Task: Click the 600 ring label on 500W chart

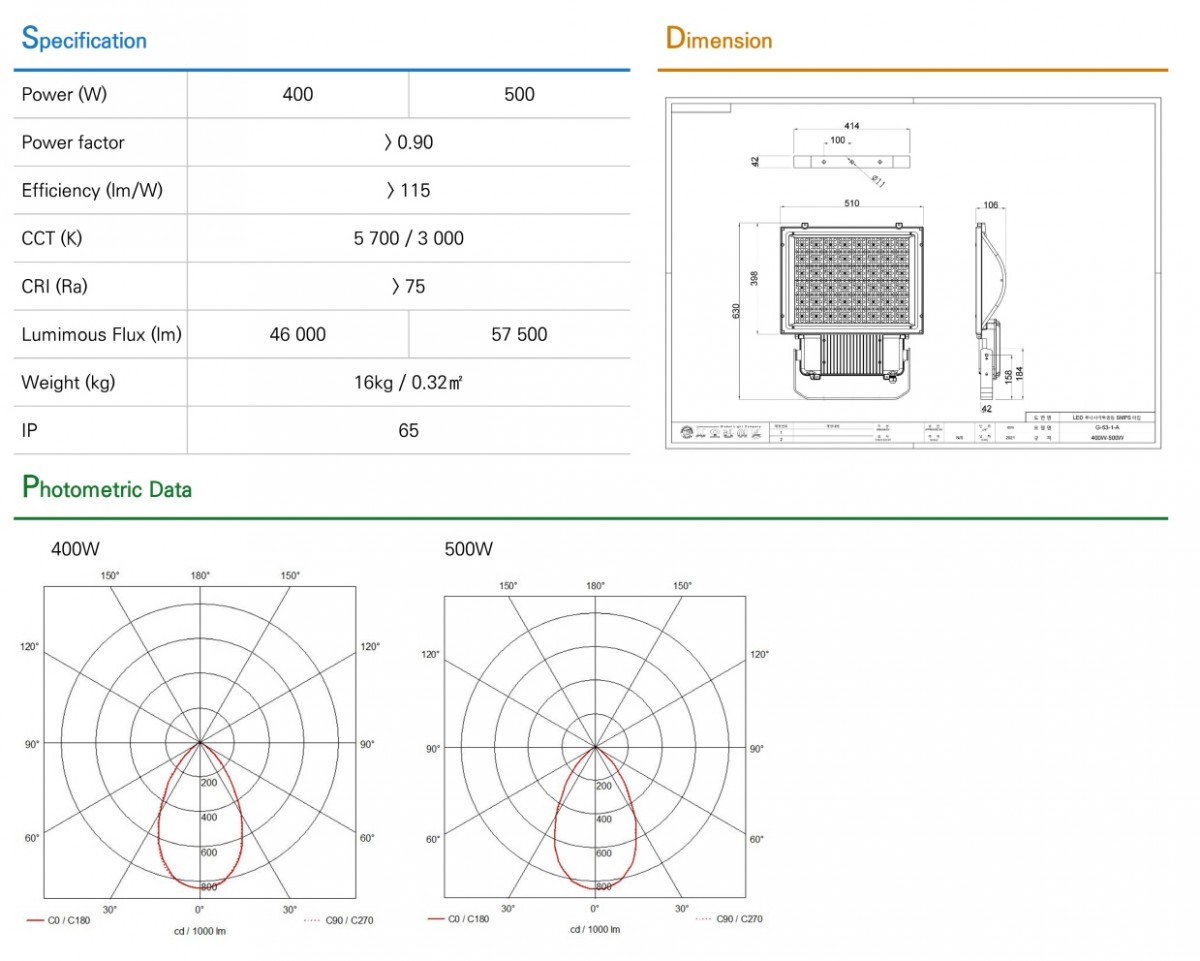Action: 603,853
